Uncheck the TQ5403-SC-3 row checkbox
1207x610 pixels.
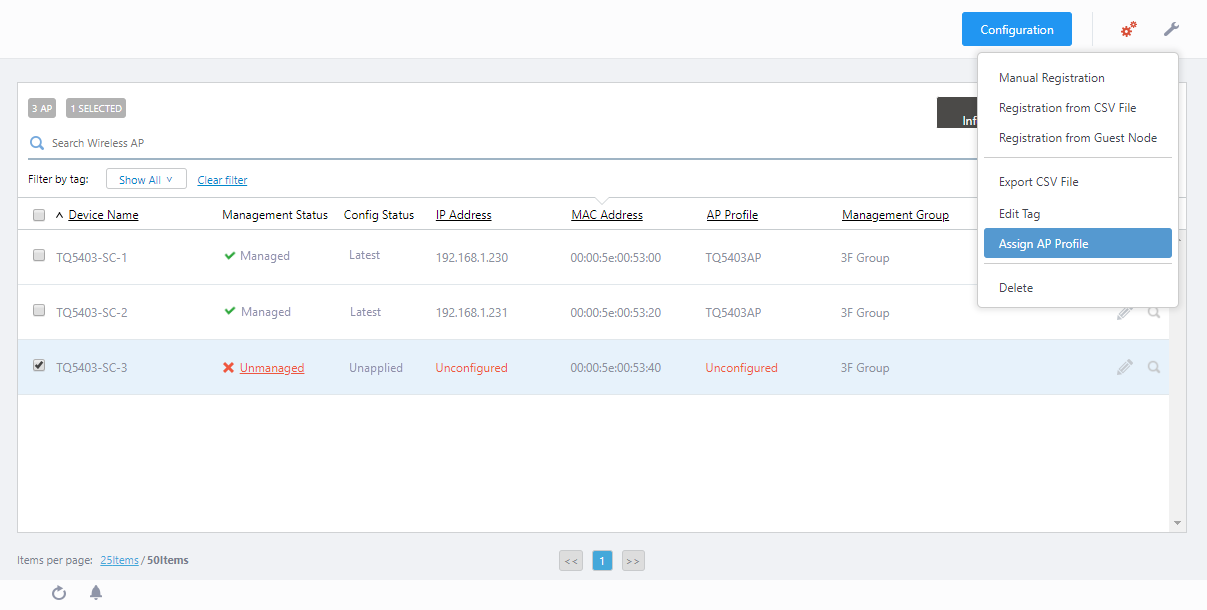39,366
